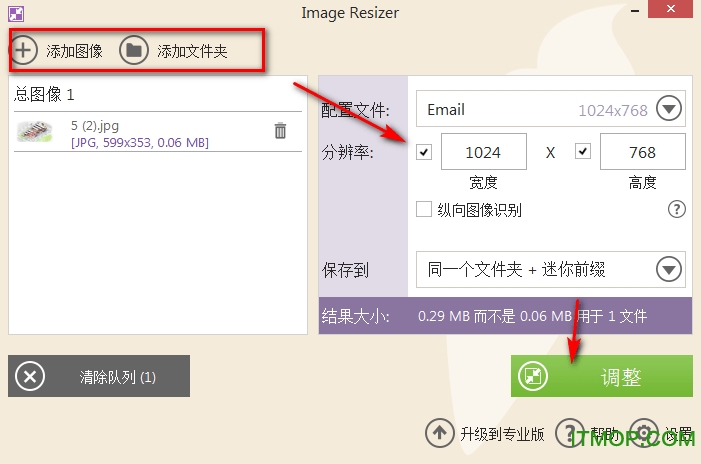Minimize the Image Resizer window
Screen dimensions: 701x464
[634, 11]
